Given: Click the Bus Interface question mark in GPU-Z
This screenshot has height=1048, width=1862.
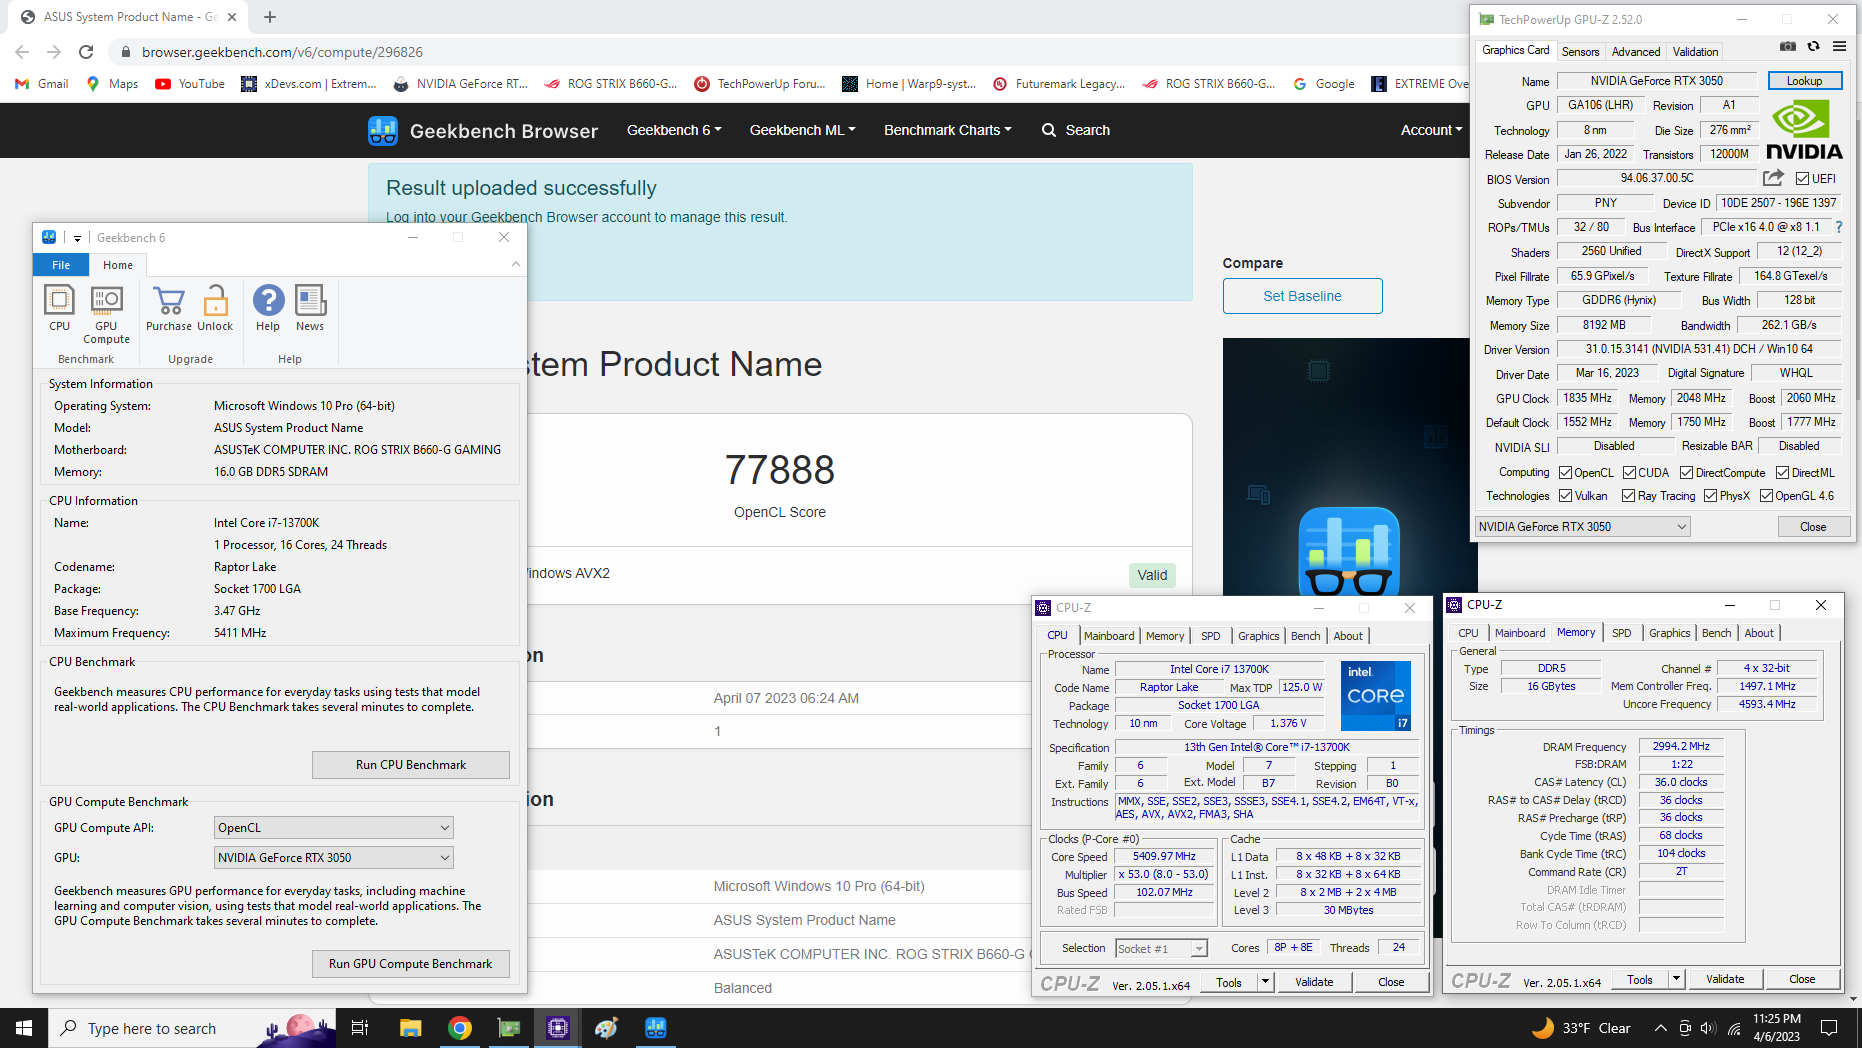Looking at the screenshot, I should (x=1839, y=227).
